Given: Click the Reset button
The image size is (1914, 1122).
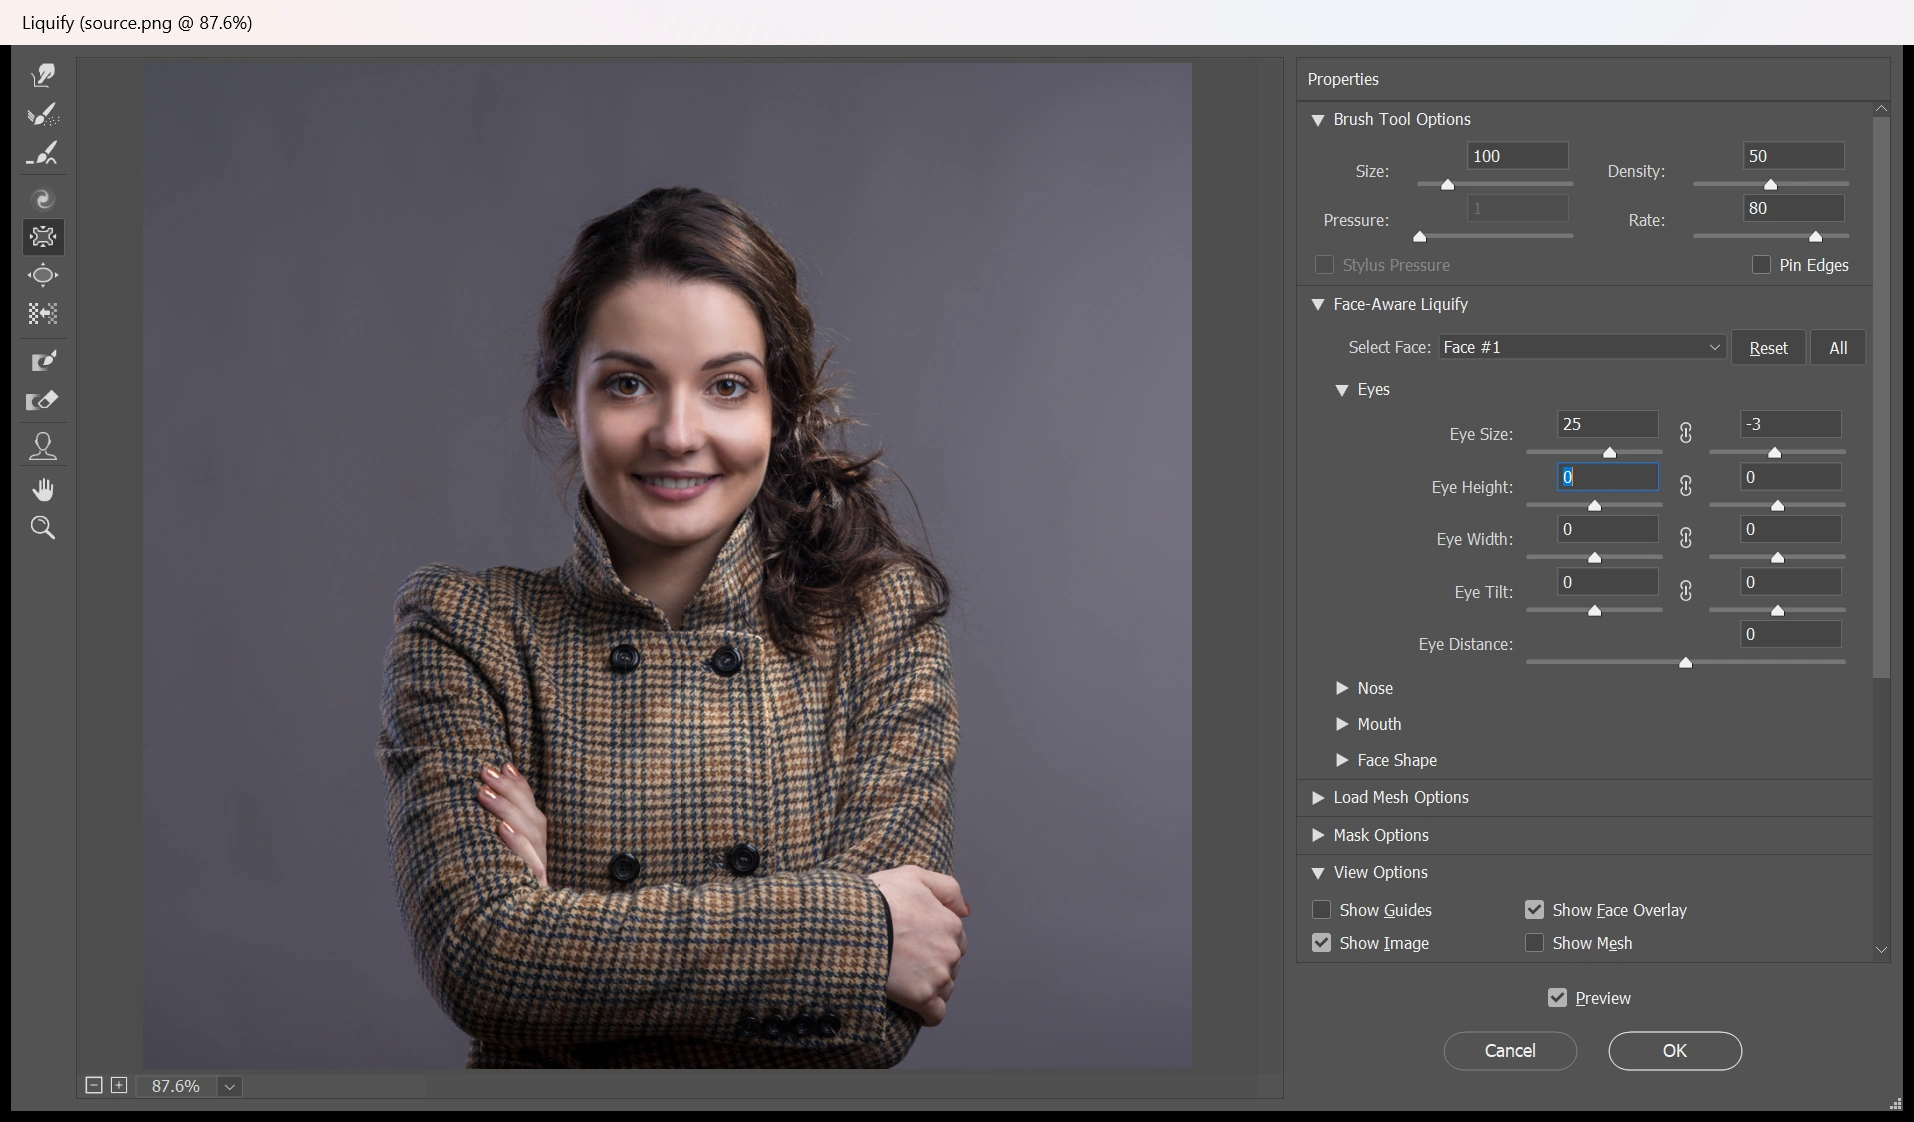Looking at the screenshot, I should pyautogui.click(x=1768, y=348).
